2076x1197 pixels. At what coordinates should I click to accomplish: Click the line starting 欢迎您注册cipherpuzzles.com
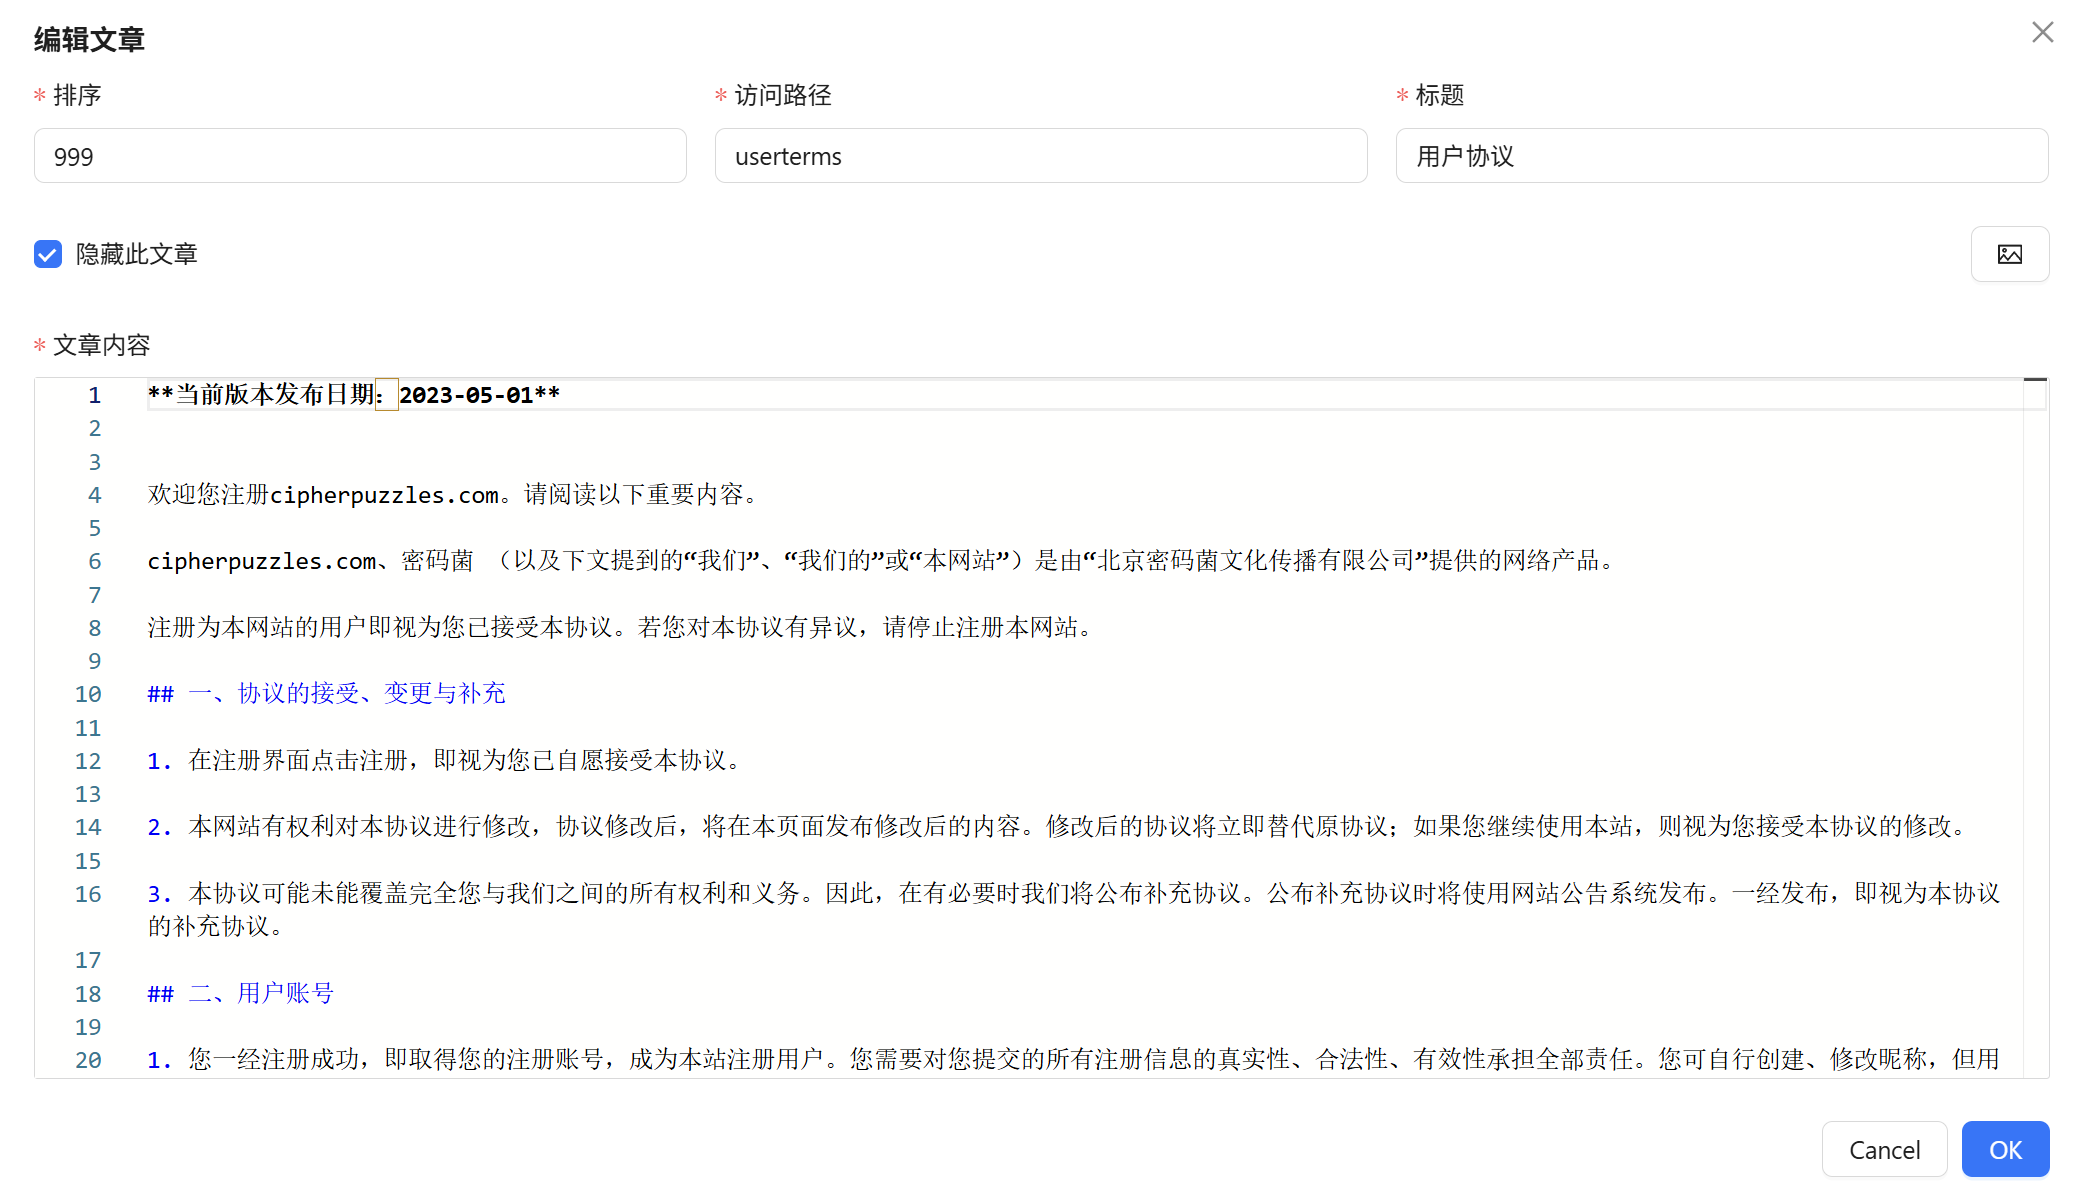tap(455, 495)
